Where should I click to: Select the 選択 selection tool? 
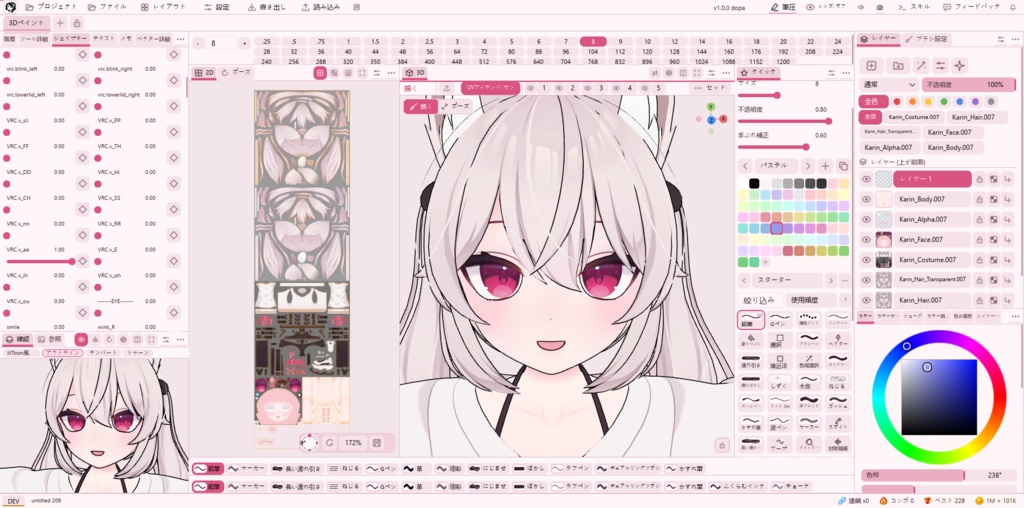[780, 340]
